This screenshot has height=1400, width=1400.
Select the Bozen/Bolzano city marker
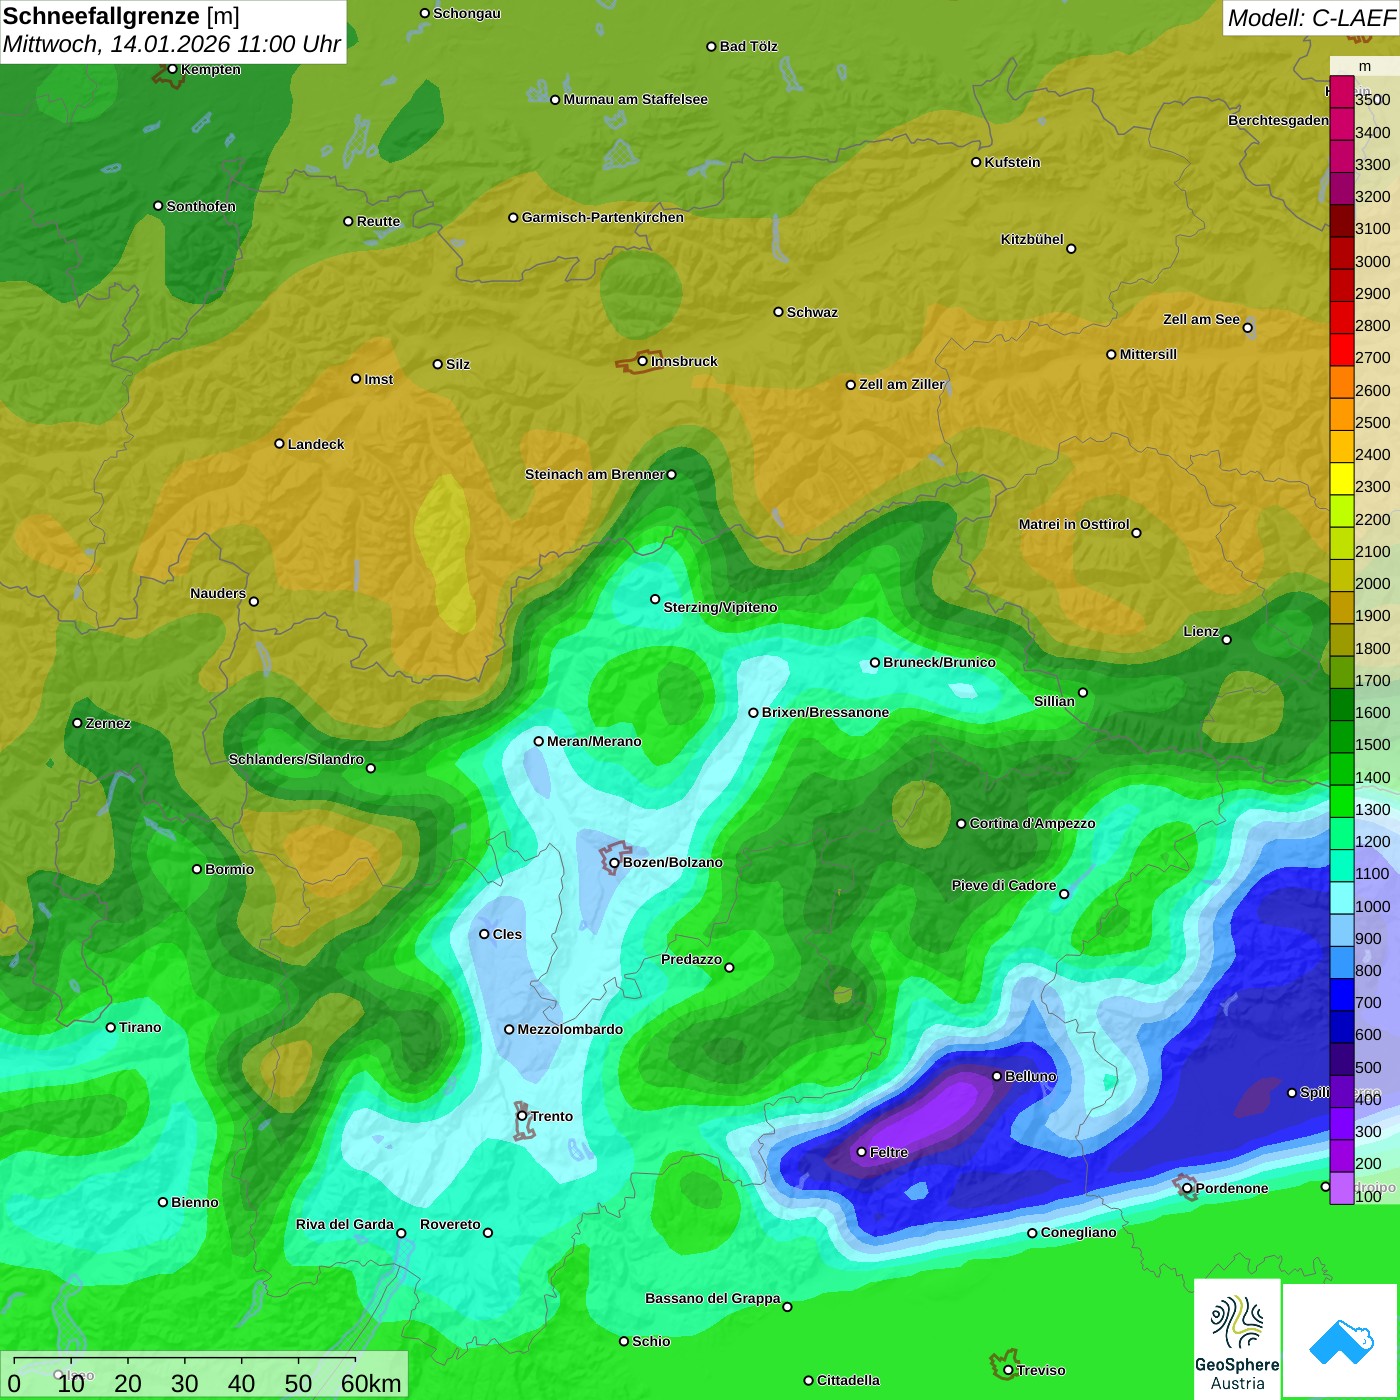coord(614,862)
